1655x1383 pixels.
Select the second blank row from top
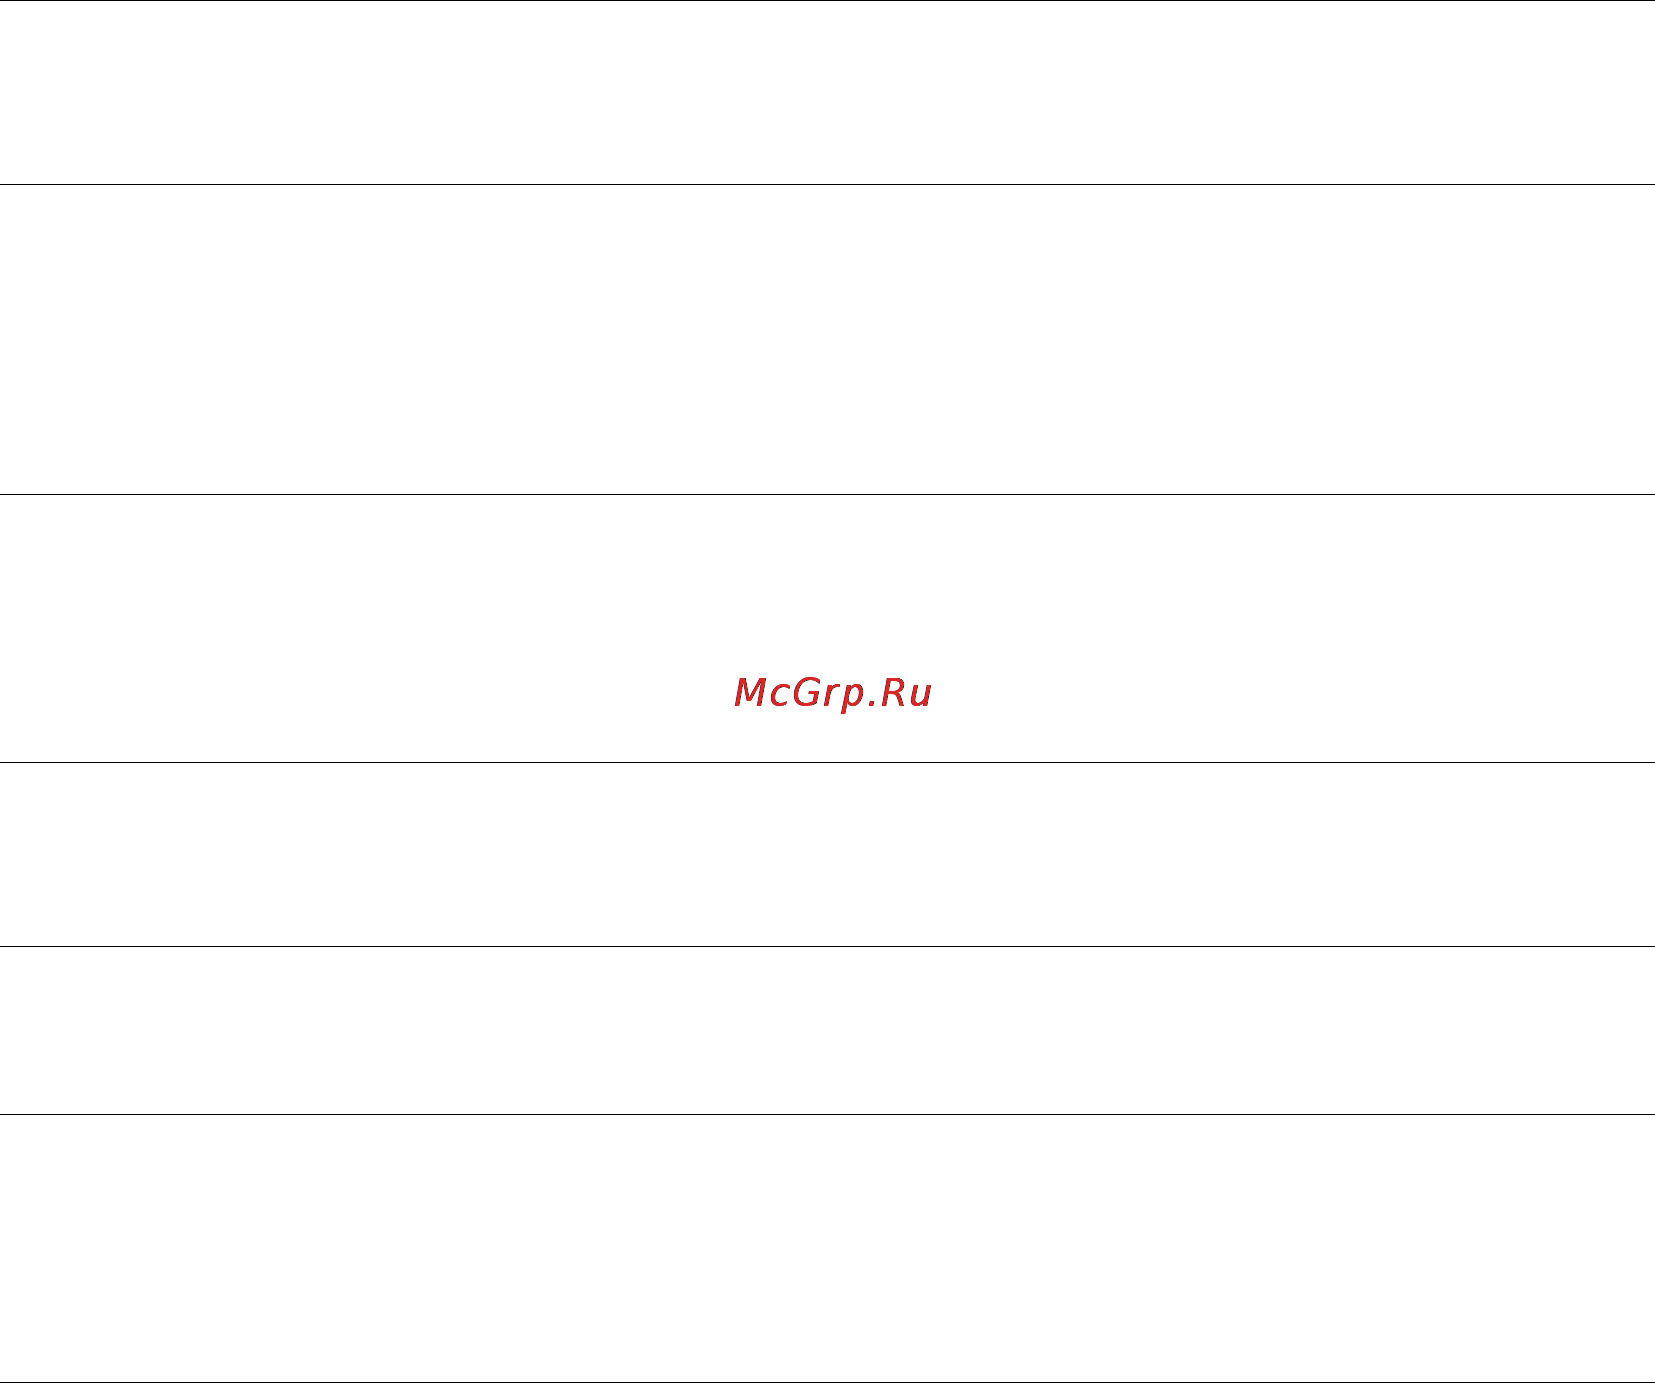point(827,339)
